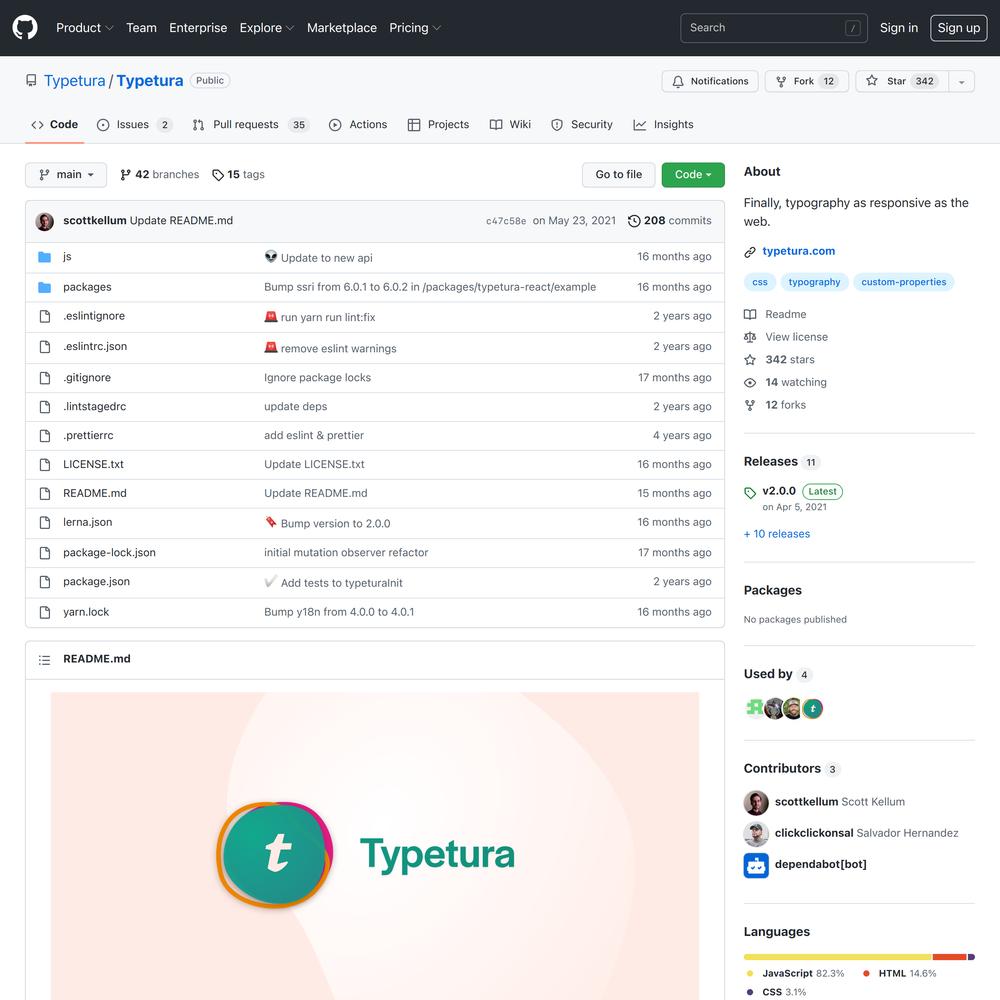This screenshot has height=1000, width=1000.
Task: Click the .gitignore file icon
Action: tap(45, 378)
